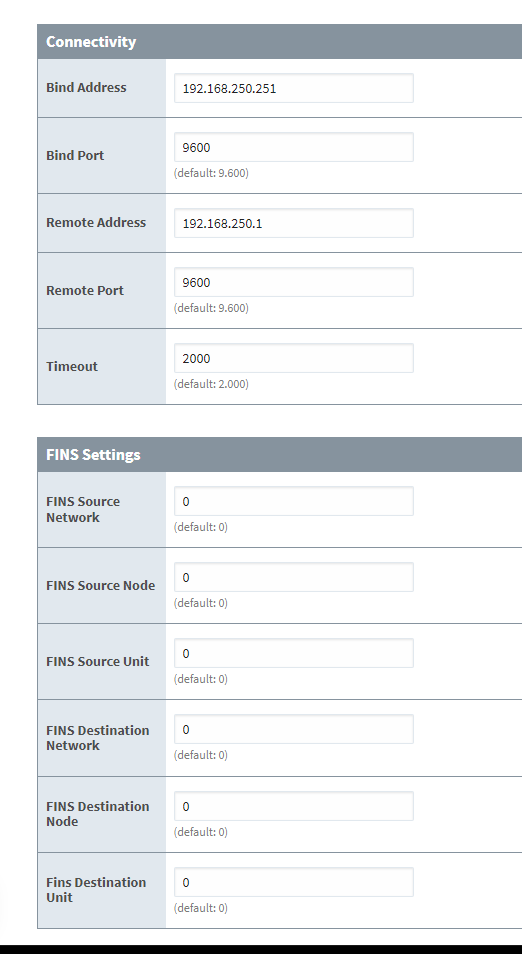Click the FINS Source Node label
This screenshot has height=954, width=522.
click(x=100, y=585)
